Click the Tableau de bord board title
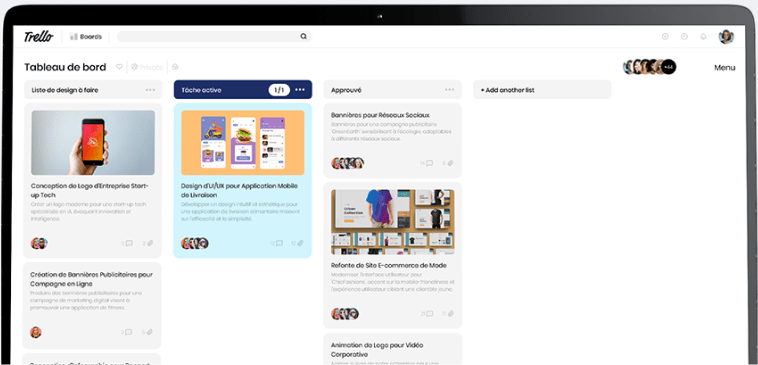Screen dimensions: 758x365 (x=65, y=67)
